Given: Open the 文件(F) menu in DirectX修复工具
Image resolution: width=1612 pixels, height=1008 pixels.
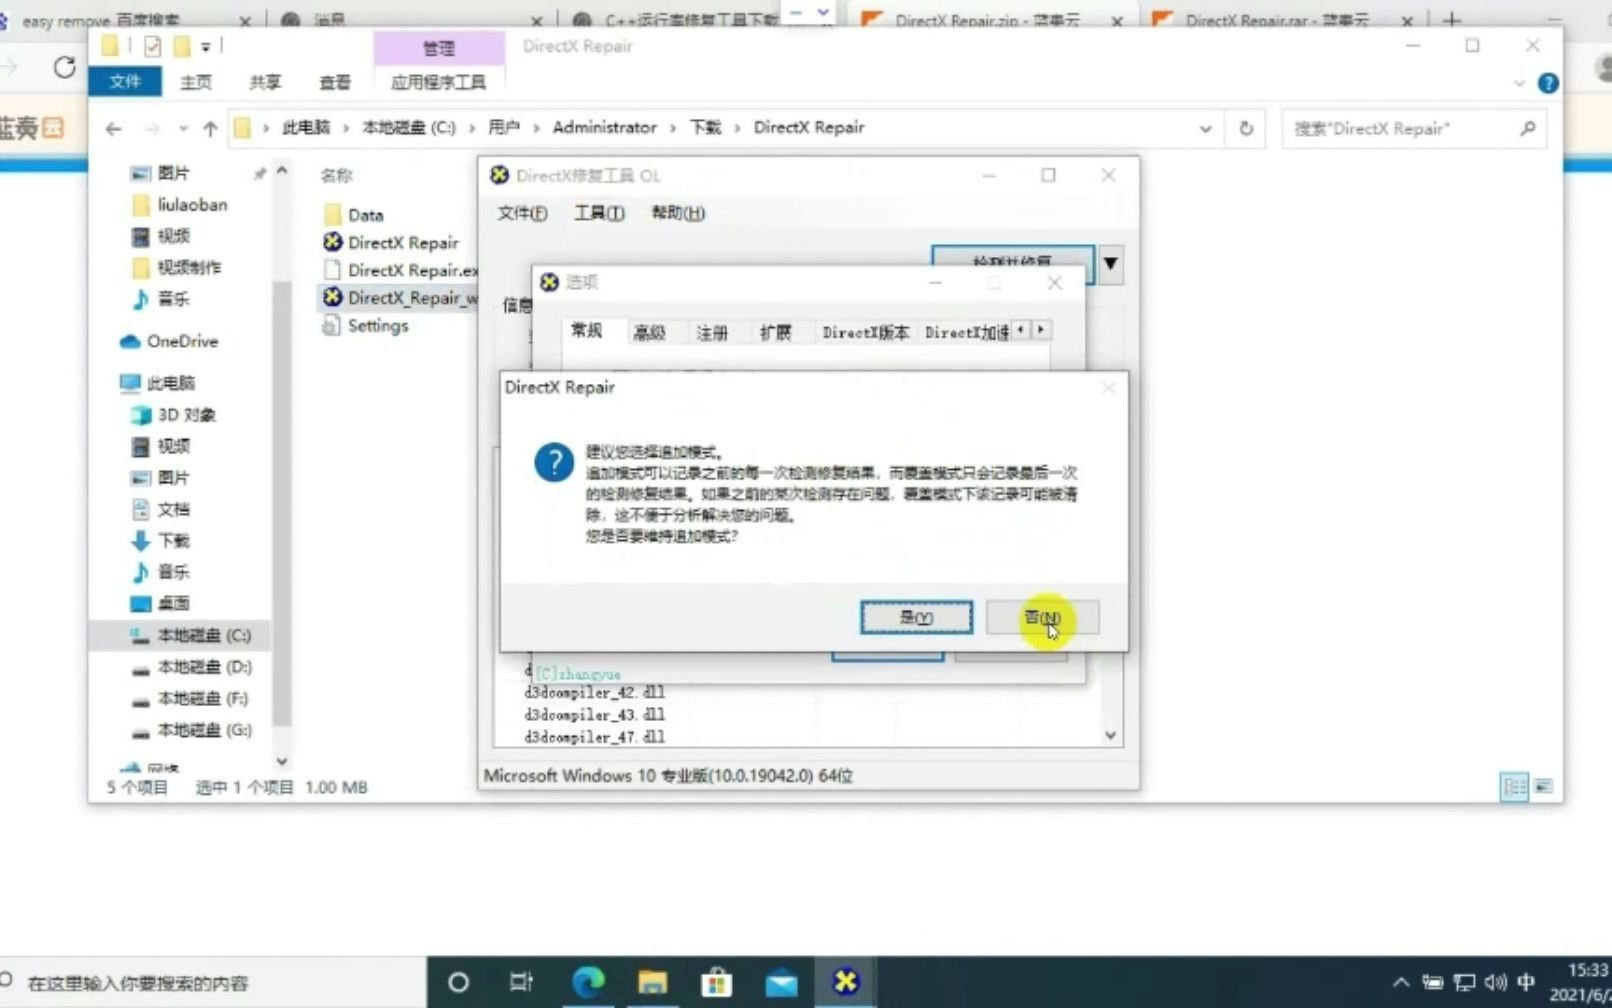Looking at the screenshot, I should pyautogui.click(x=522, y=213).
